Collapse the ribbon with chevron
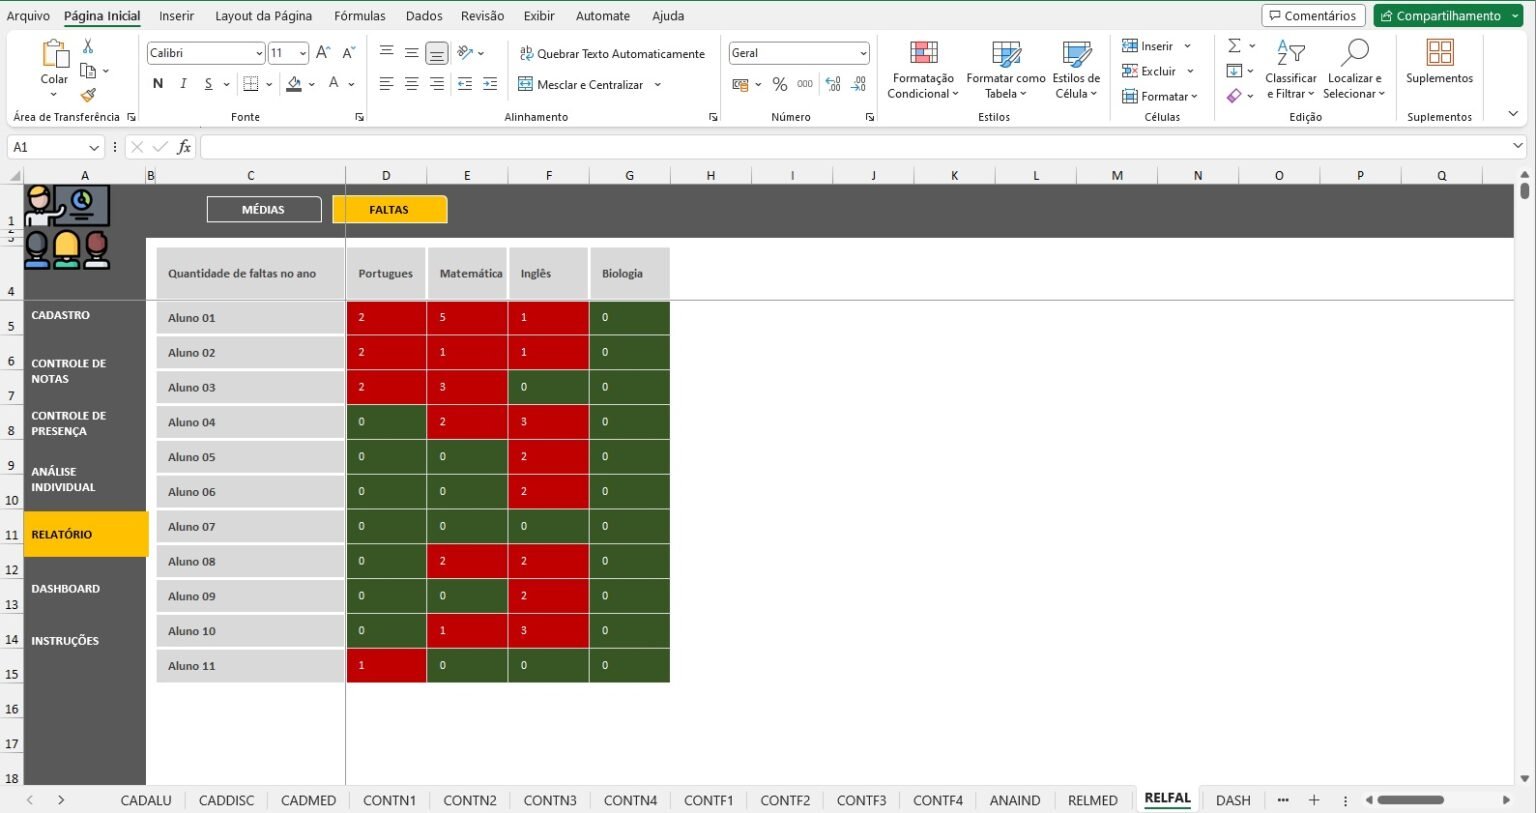 [1513, 114]
